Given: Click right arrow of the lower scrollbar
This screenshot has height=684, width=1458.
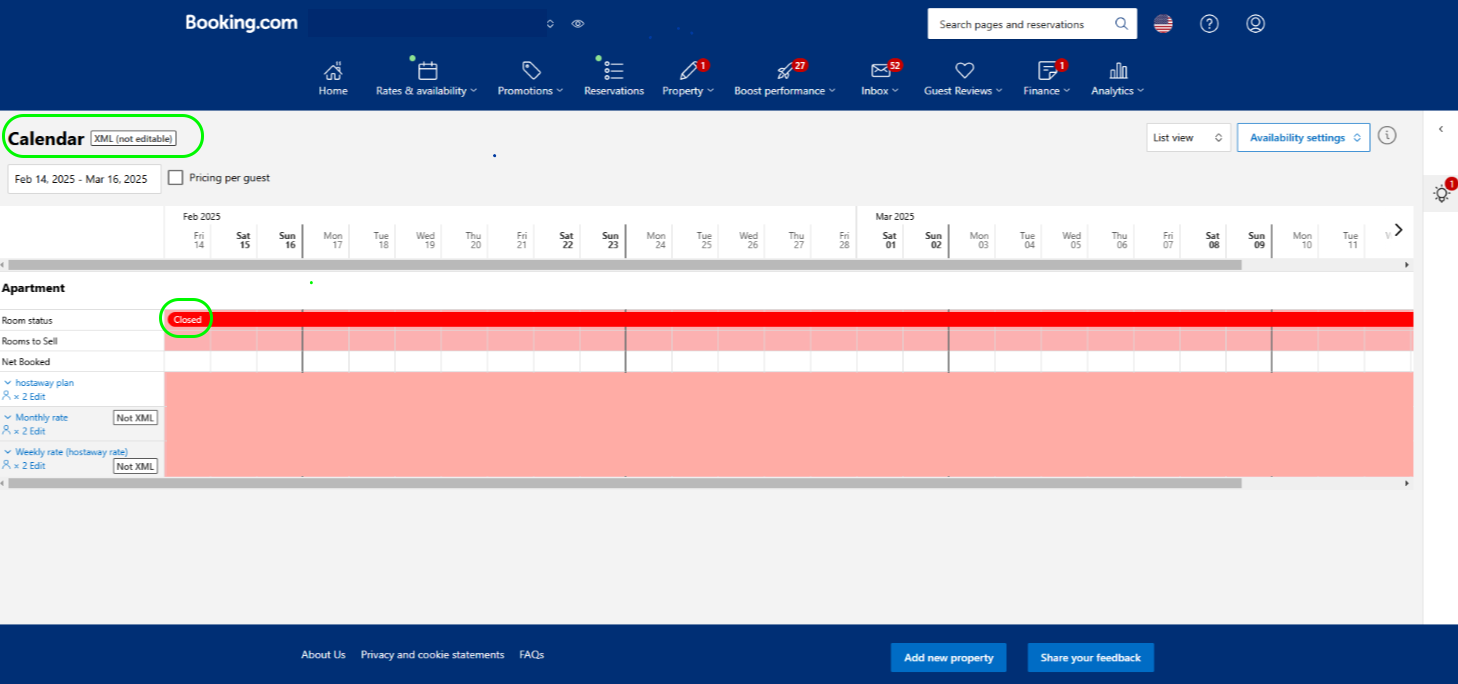Looking at the screenshot, I should tap(1407, 483).
